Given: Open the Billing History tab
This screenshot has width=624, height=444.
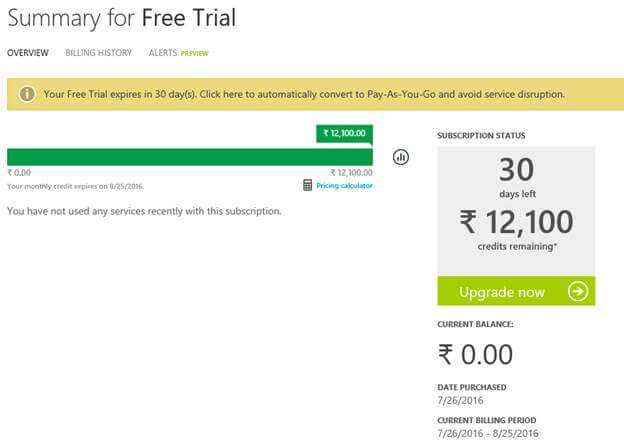Looking at the screenshot, I should [98, 53].
